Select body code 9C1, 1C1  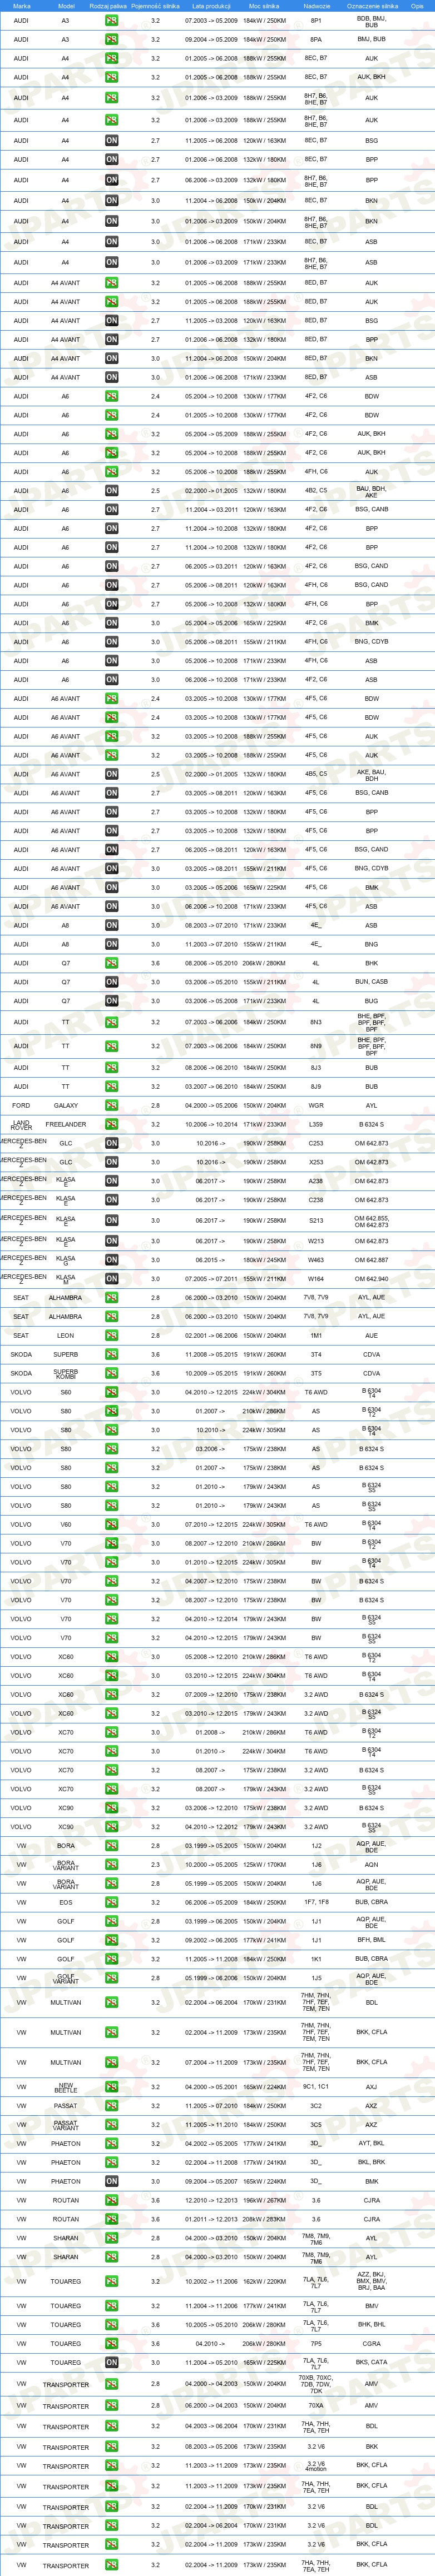click(x=316, y=2088)
